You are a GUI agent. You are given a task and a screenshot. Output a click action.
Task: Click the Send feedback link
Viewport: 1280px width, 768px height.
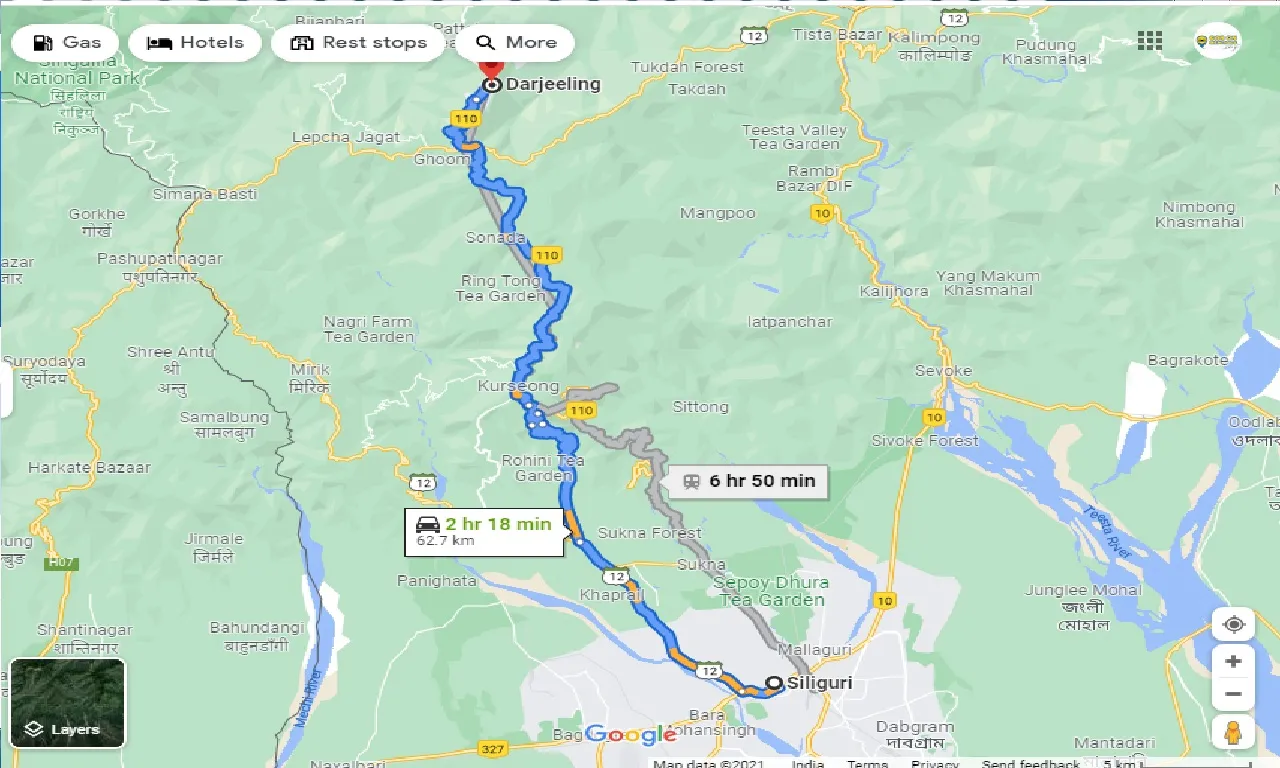[1031, 763]
